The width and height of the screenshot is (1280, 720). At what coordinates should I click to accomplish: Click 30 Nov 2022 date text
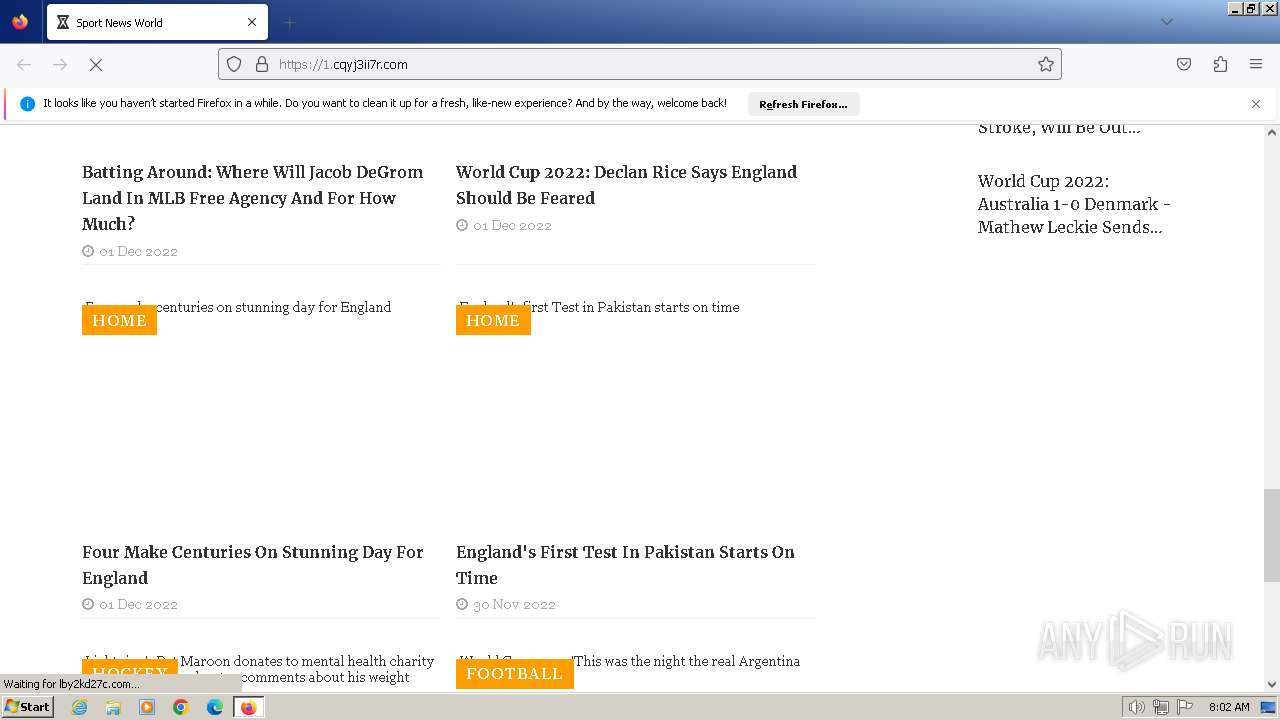pos(514,604)
